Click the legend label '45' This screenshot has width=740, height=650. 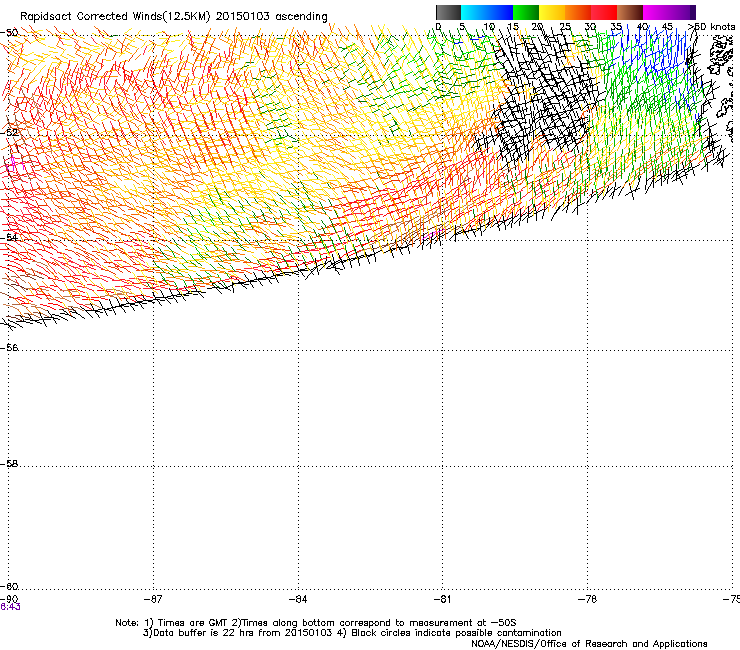[667, 27]
